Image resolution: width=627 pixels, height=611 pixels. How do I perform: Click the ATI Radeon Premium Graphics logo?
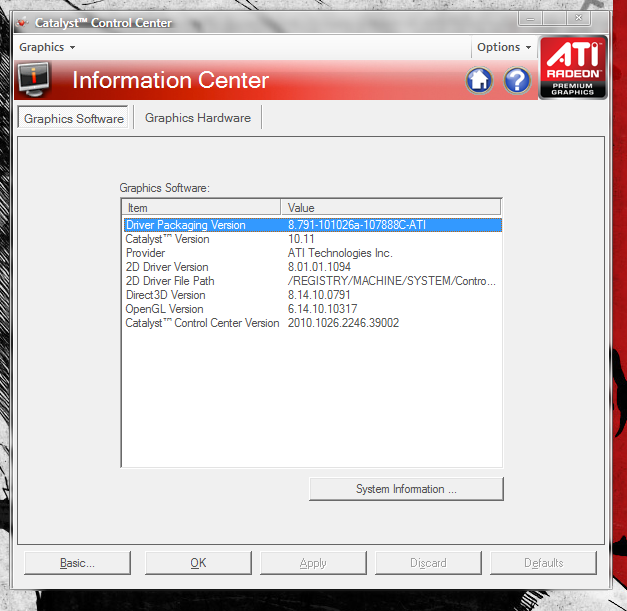pos(573,67)
